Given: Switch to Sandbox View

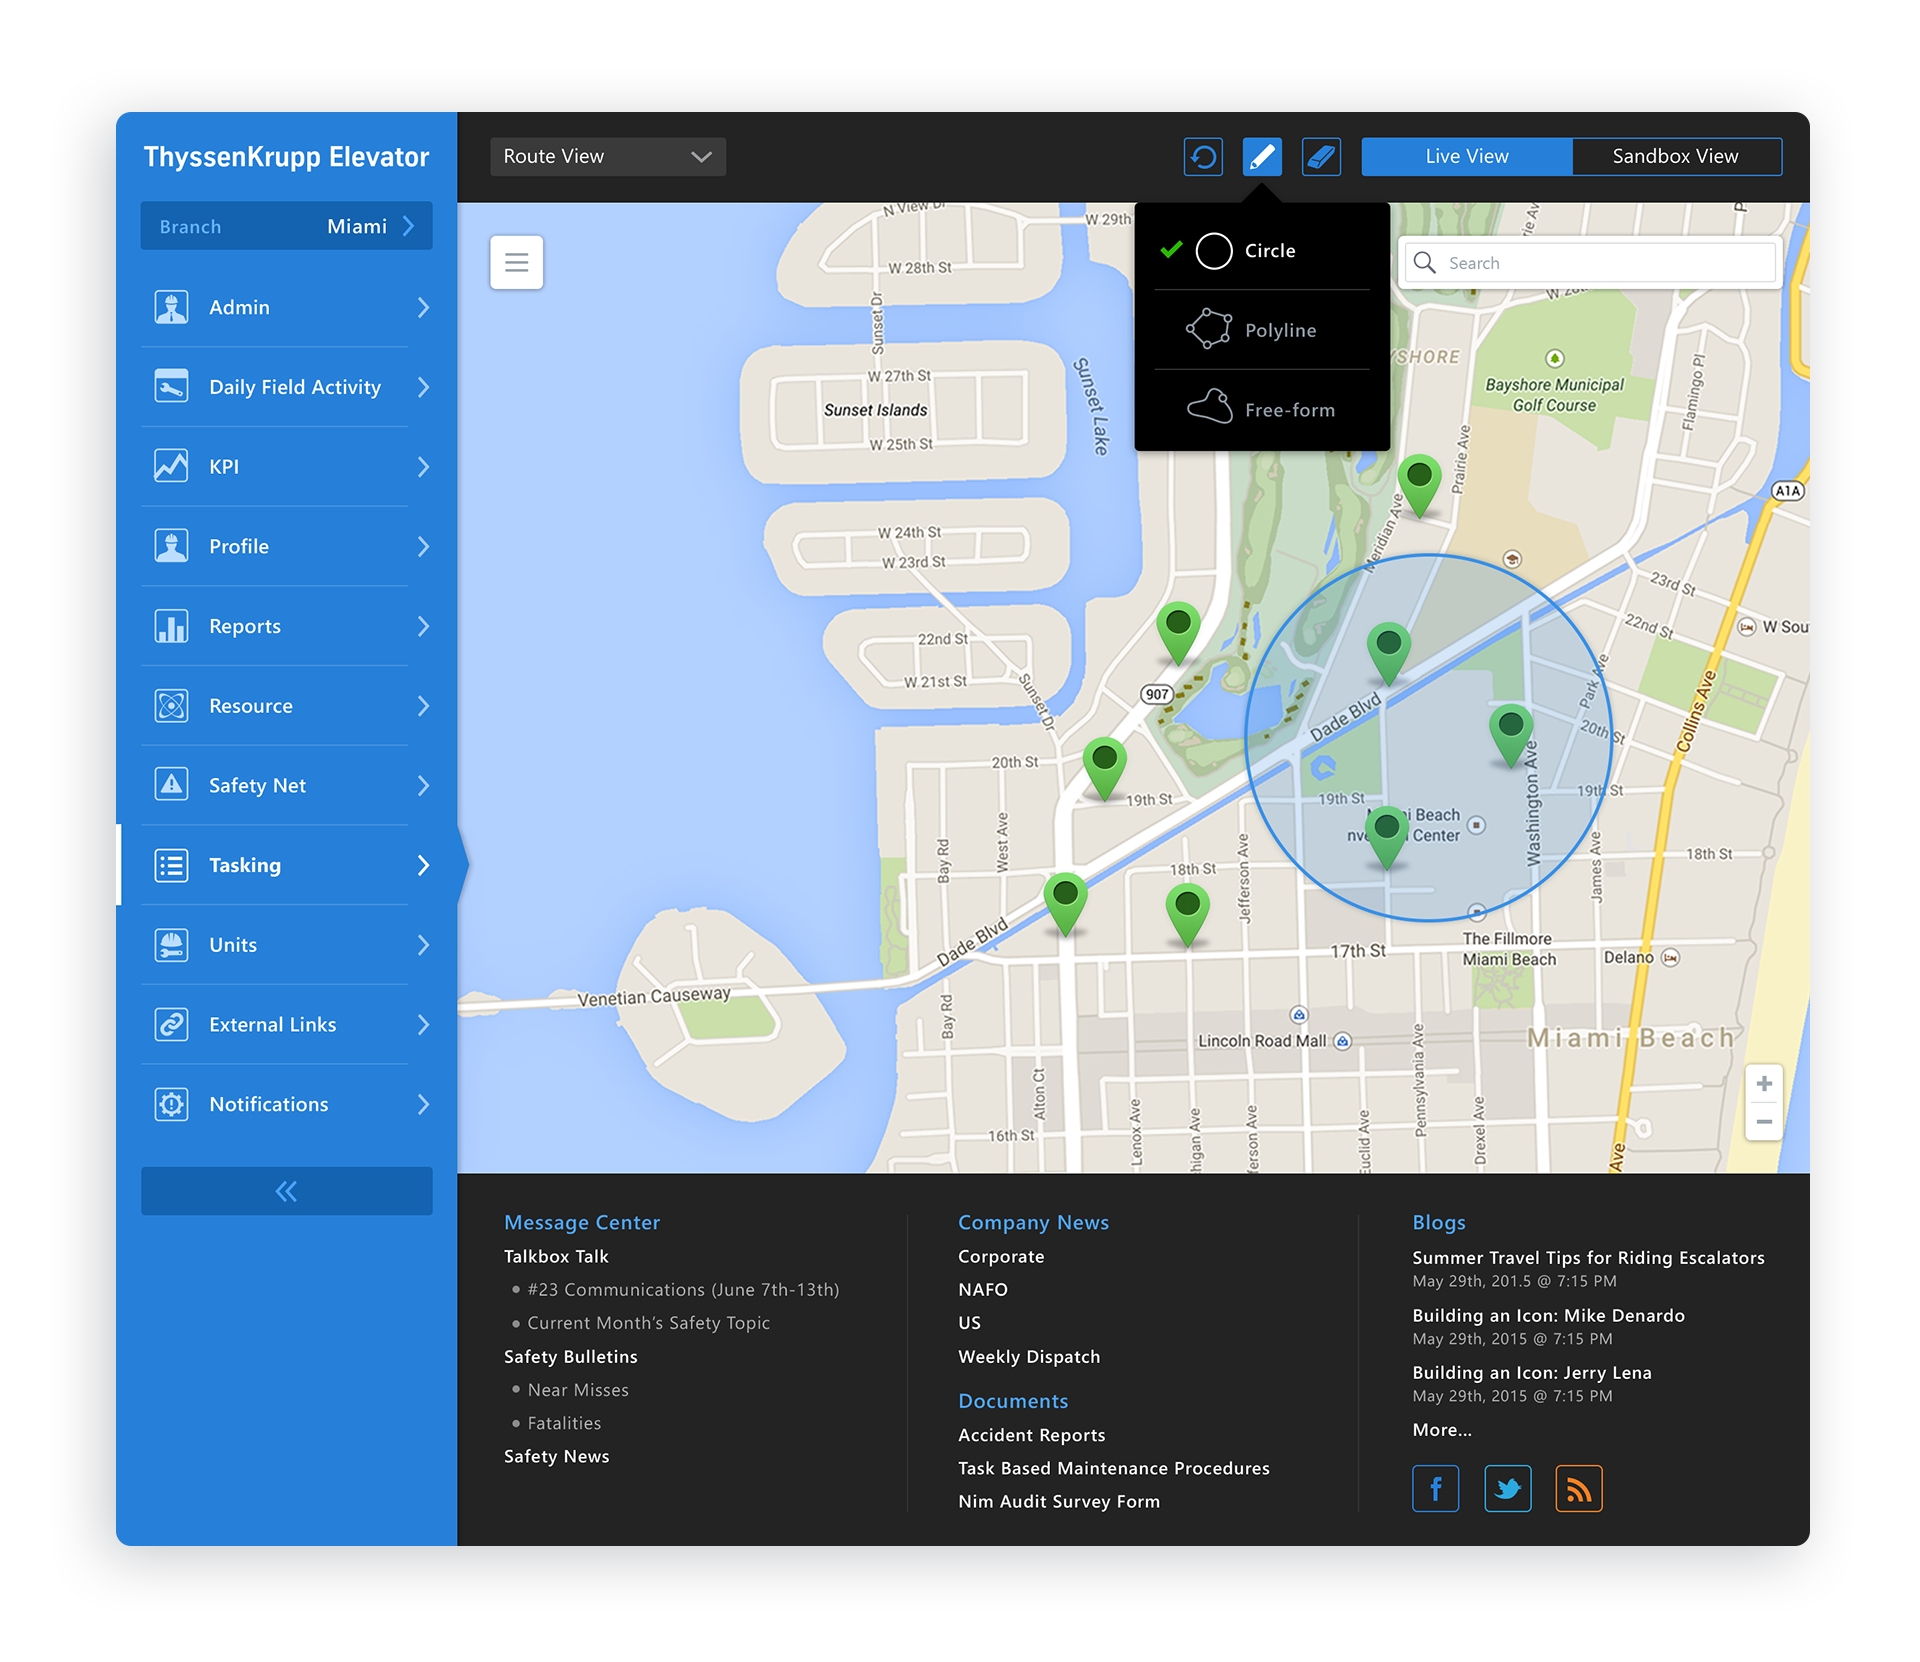Looking at the screenshot, I should (1676, 157).
